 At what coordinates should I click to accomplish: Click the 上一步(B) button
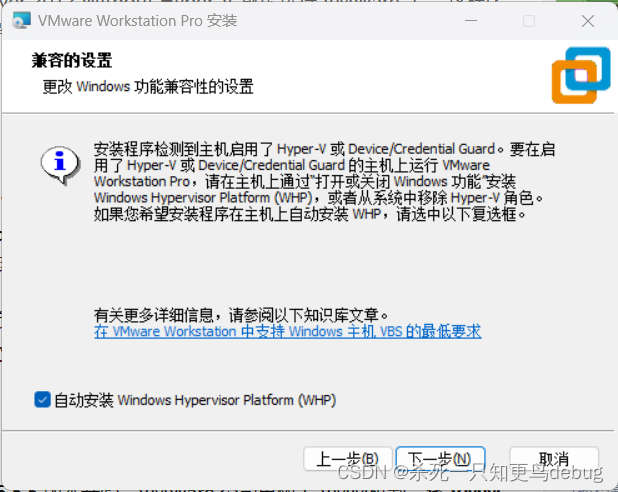348,459
